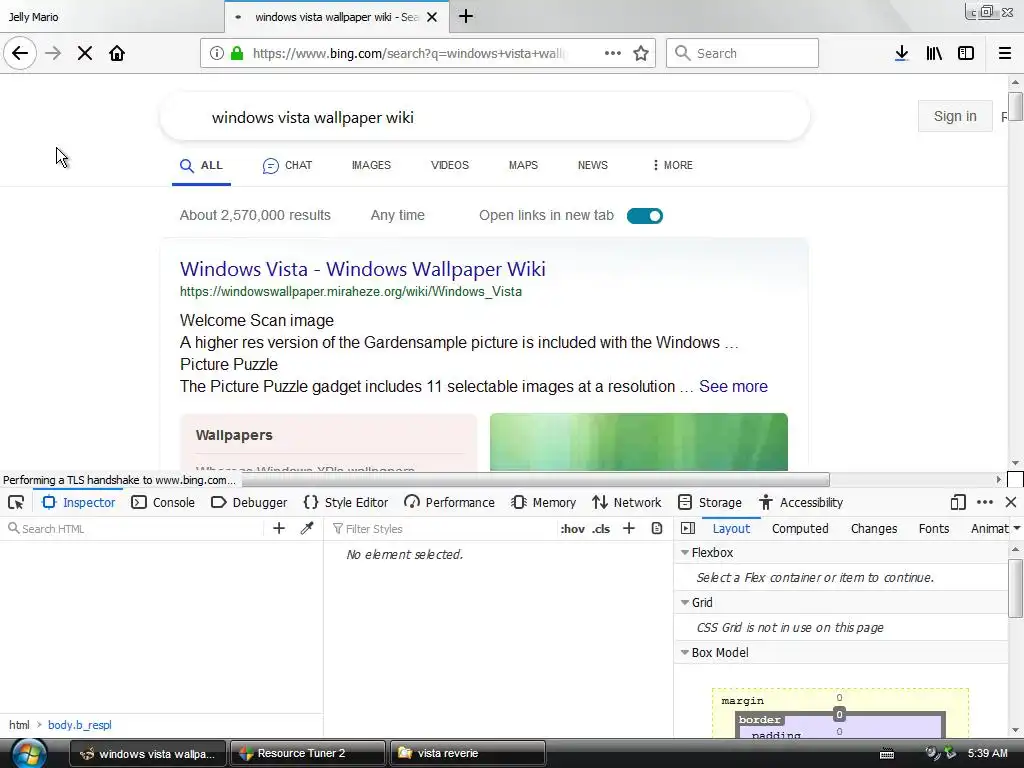This screenshot has height=768, width=1024.
Task: Toggle the three-pane inspector icon
Action: (688, 528)
